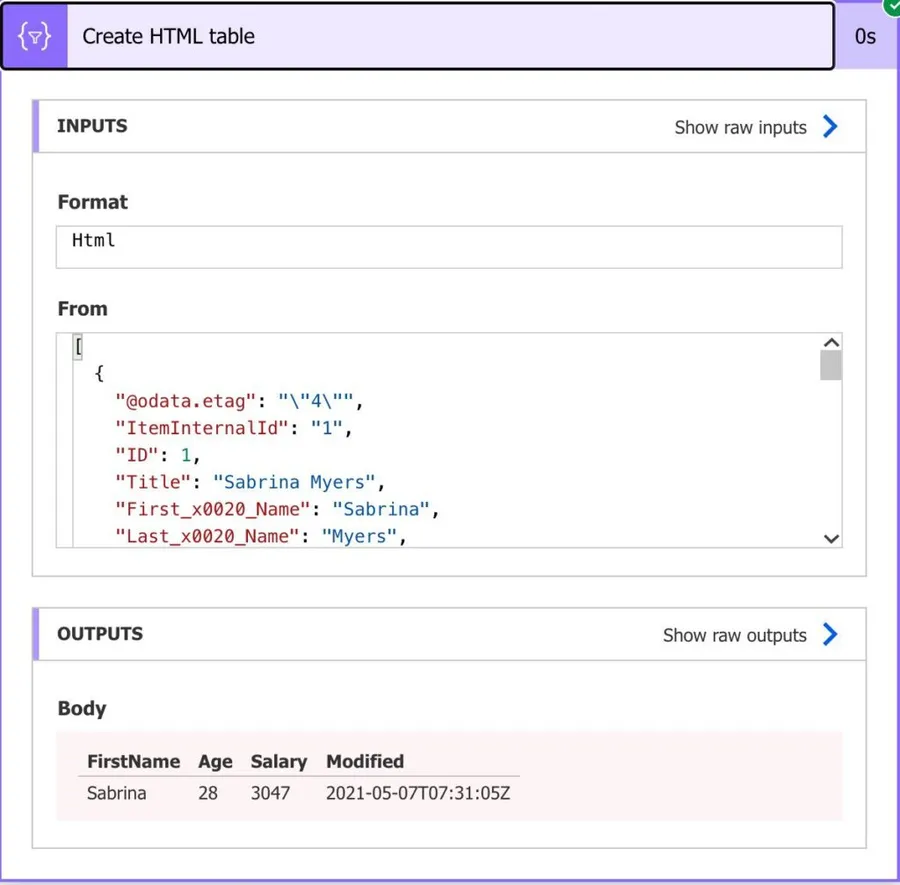Click the INPUTS section header
The image size is (900, 885).
(92, 126)
